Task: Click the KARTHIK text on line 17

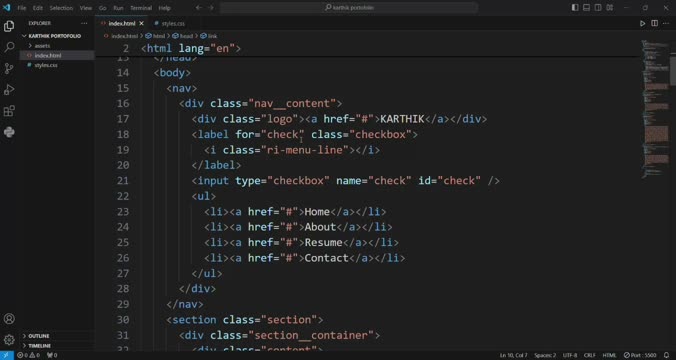Action: pyautogui.click(x=402, y=119)
